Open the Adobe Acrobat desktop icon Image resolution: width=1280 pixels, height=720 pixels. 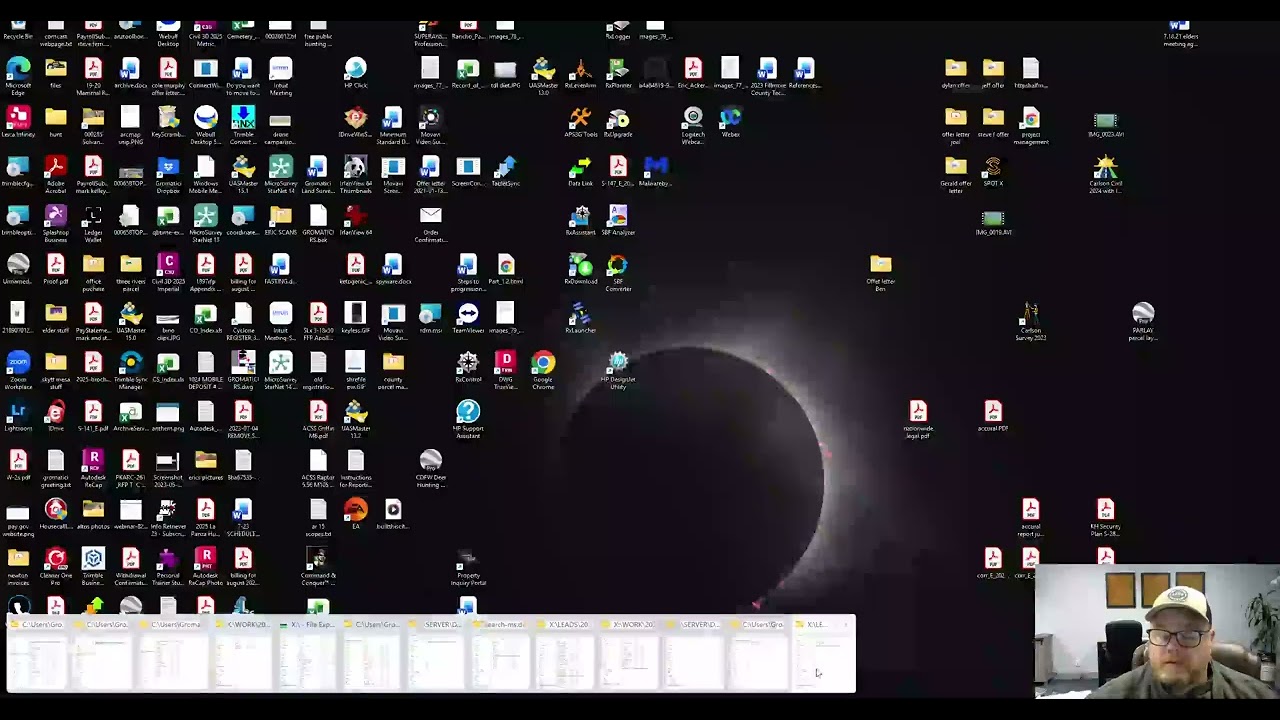pyautogui.click(x=55, y=168)
